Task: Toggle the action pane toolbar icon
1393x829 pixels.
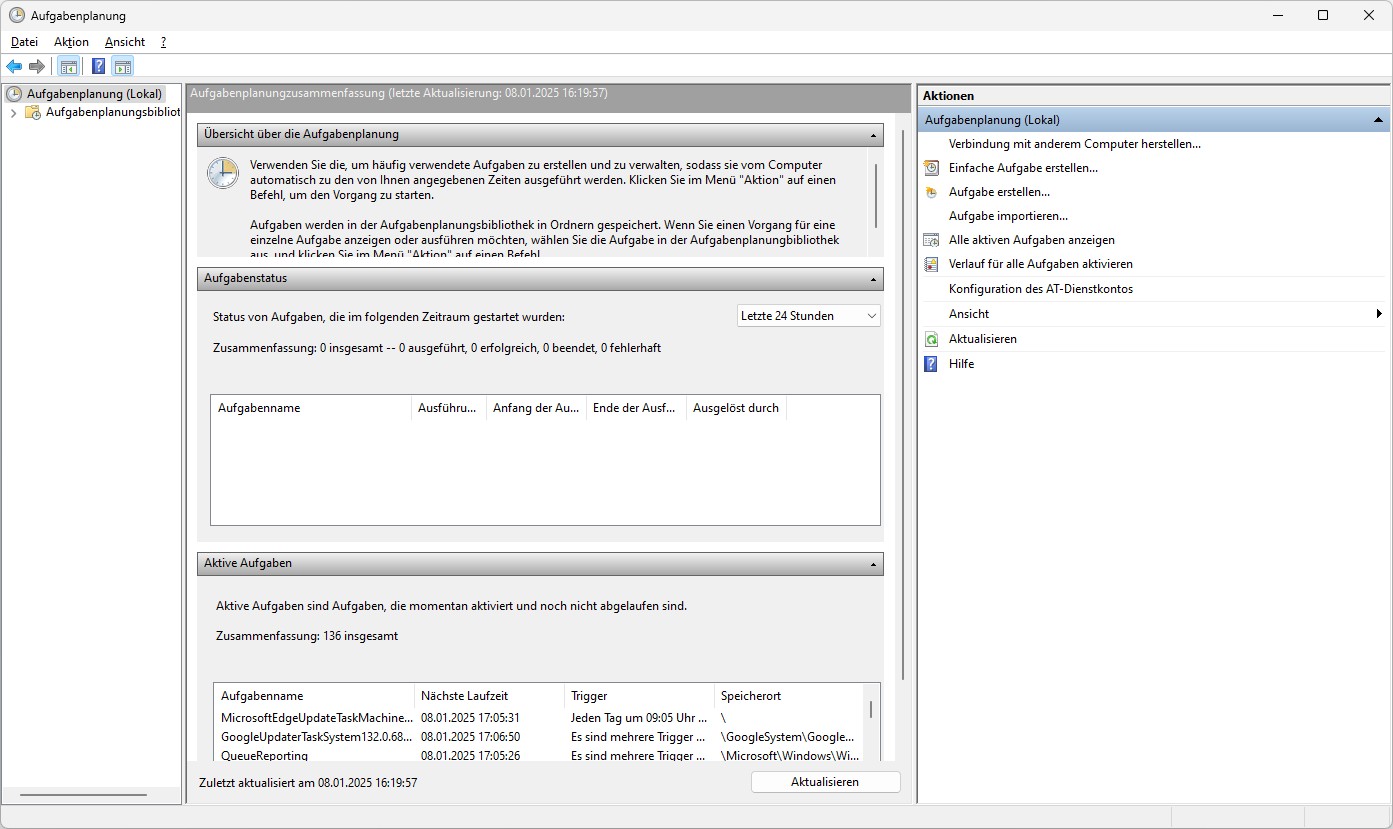Action: click(x=122, y=67)
